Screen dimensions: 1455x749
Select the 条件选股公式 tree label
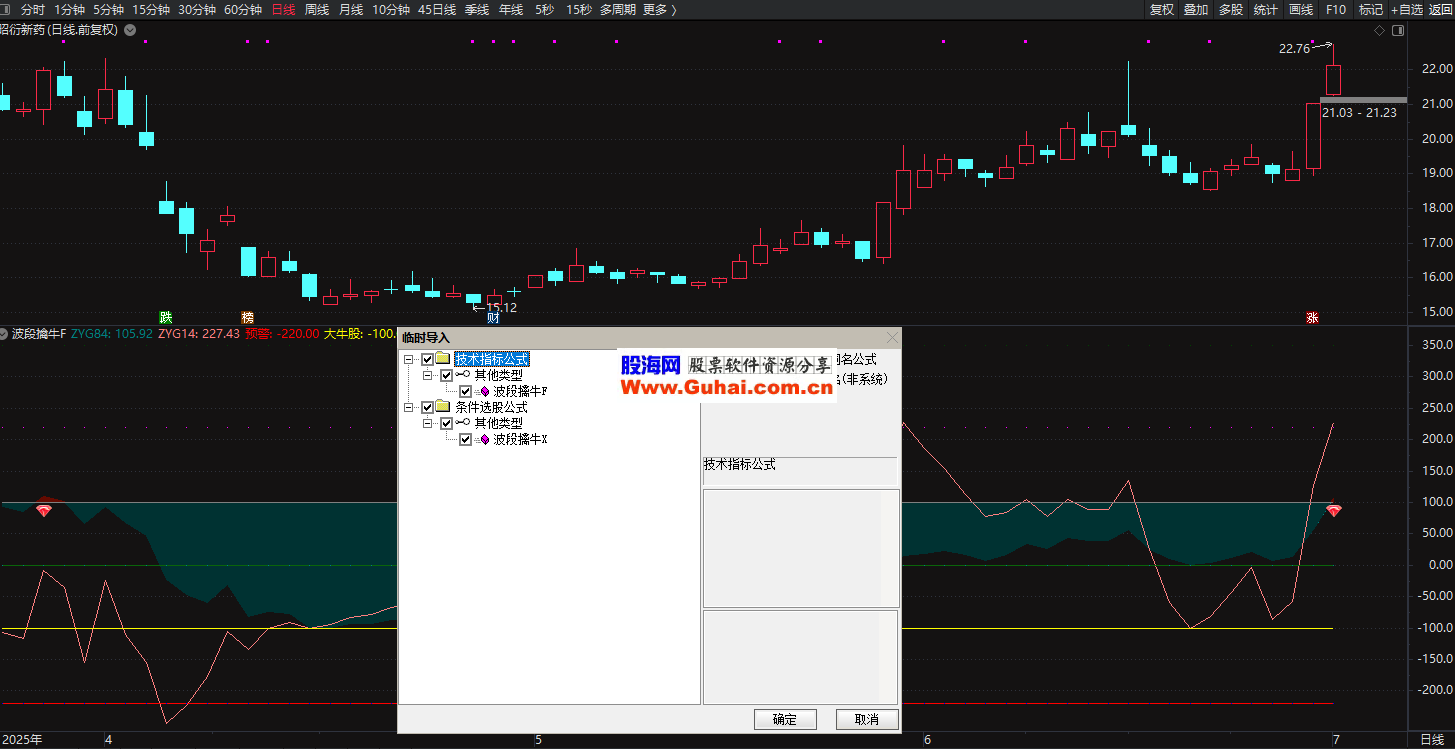491,407
